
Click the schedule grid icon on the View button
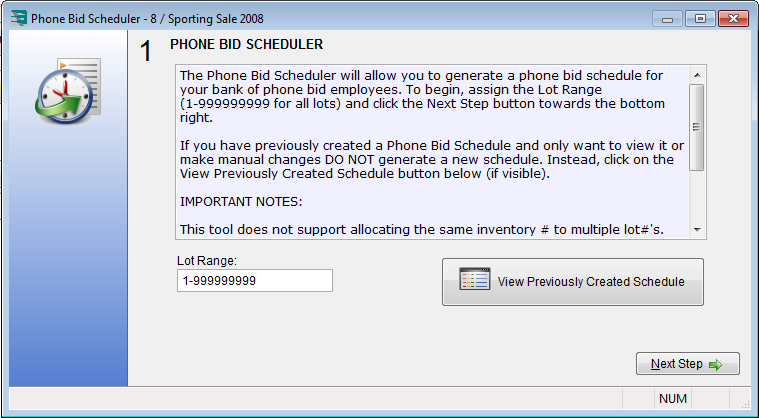pyautogui.click(x=474, y=281)
